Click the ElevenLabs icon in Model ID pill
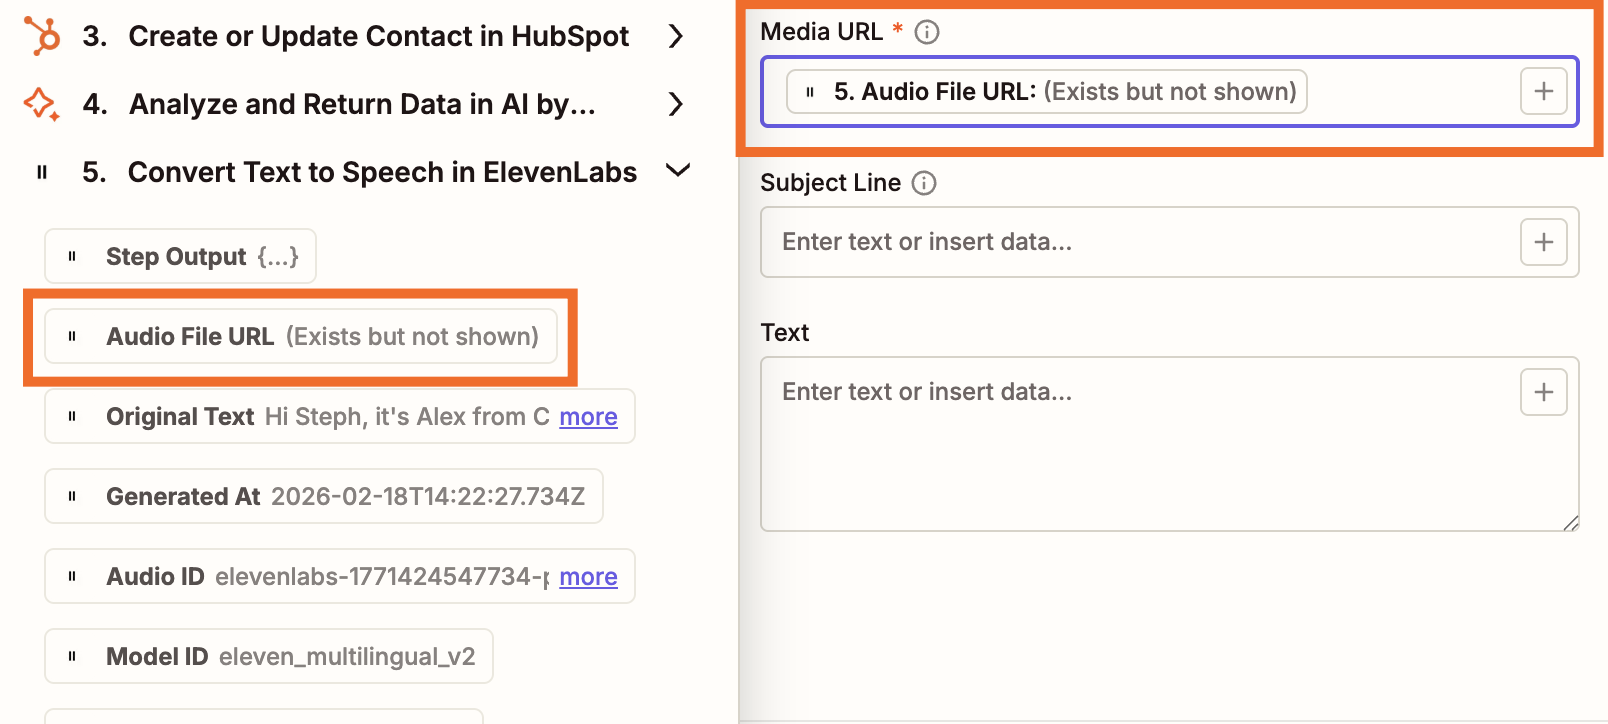1608x724 pixels. (72, 656)
